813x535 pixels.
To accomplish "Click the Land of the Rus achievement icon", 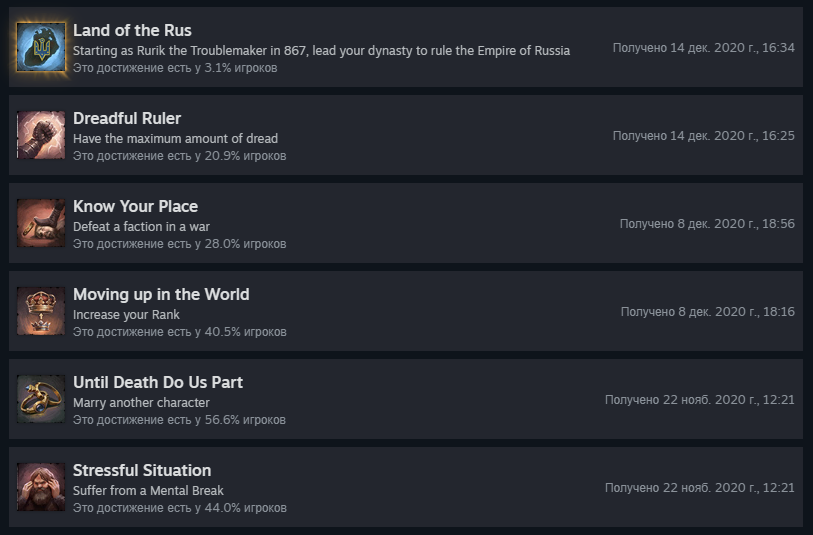I will pos(41,48).
